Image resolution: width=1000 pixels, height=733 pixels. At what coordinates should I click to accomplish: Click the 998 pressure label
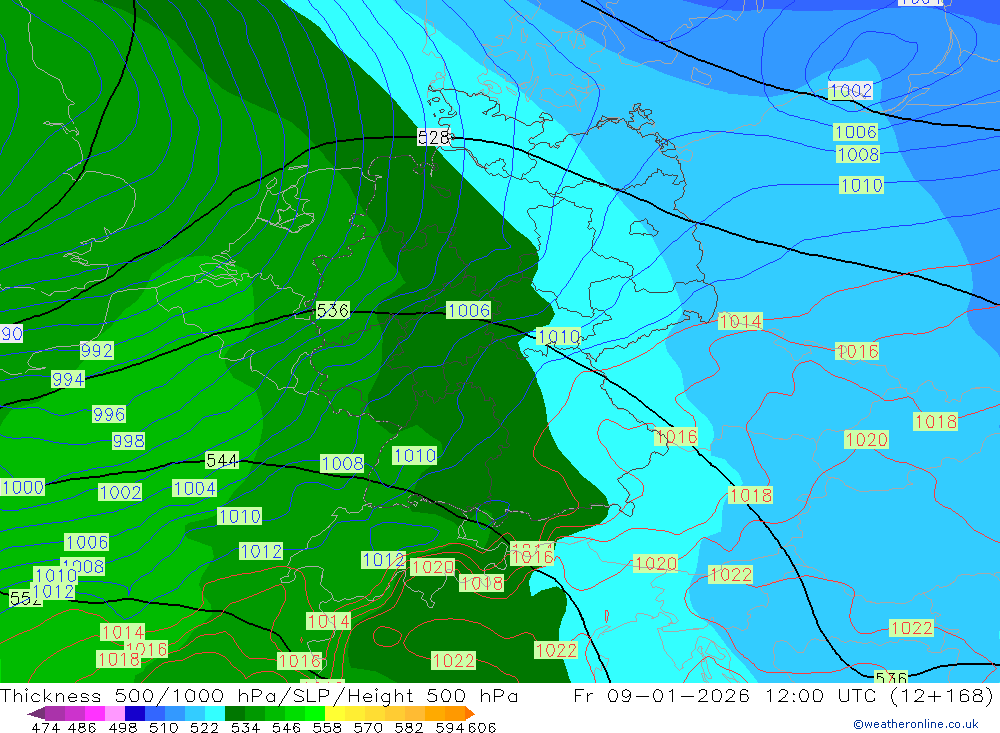[128, 441]
